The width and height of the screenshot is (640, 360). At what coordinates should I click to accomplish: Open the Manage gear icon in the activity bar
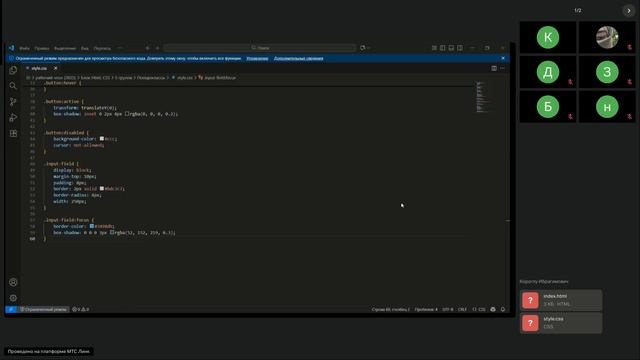click(13, 298)
